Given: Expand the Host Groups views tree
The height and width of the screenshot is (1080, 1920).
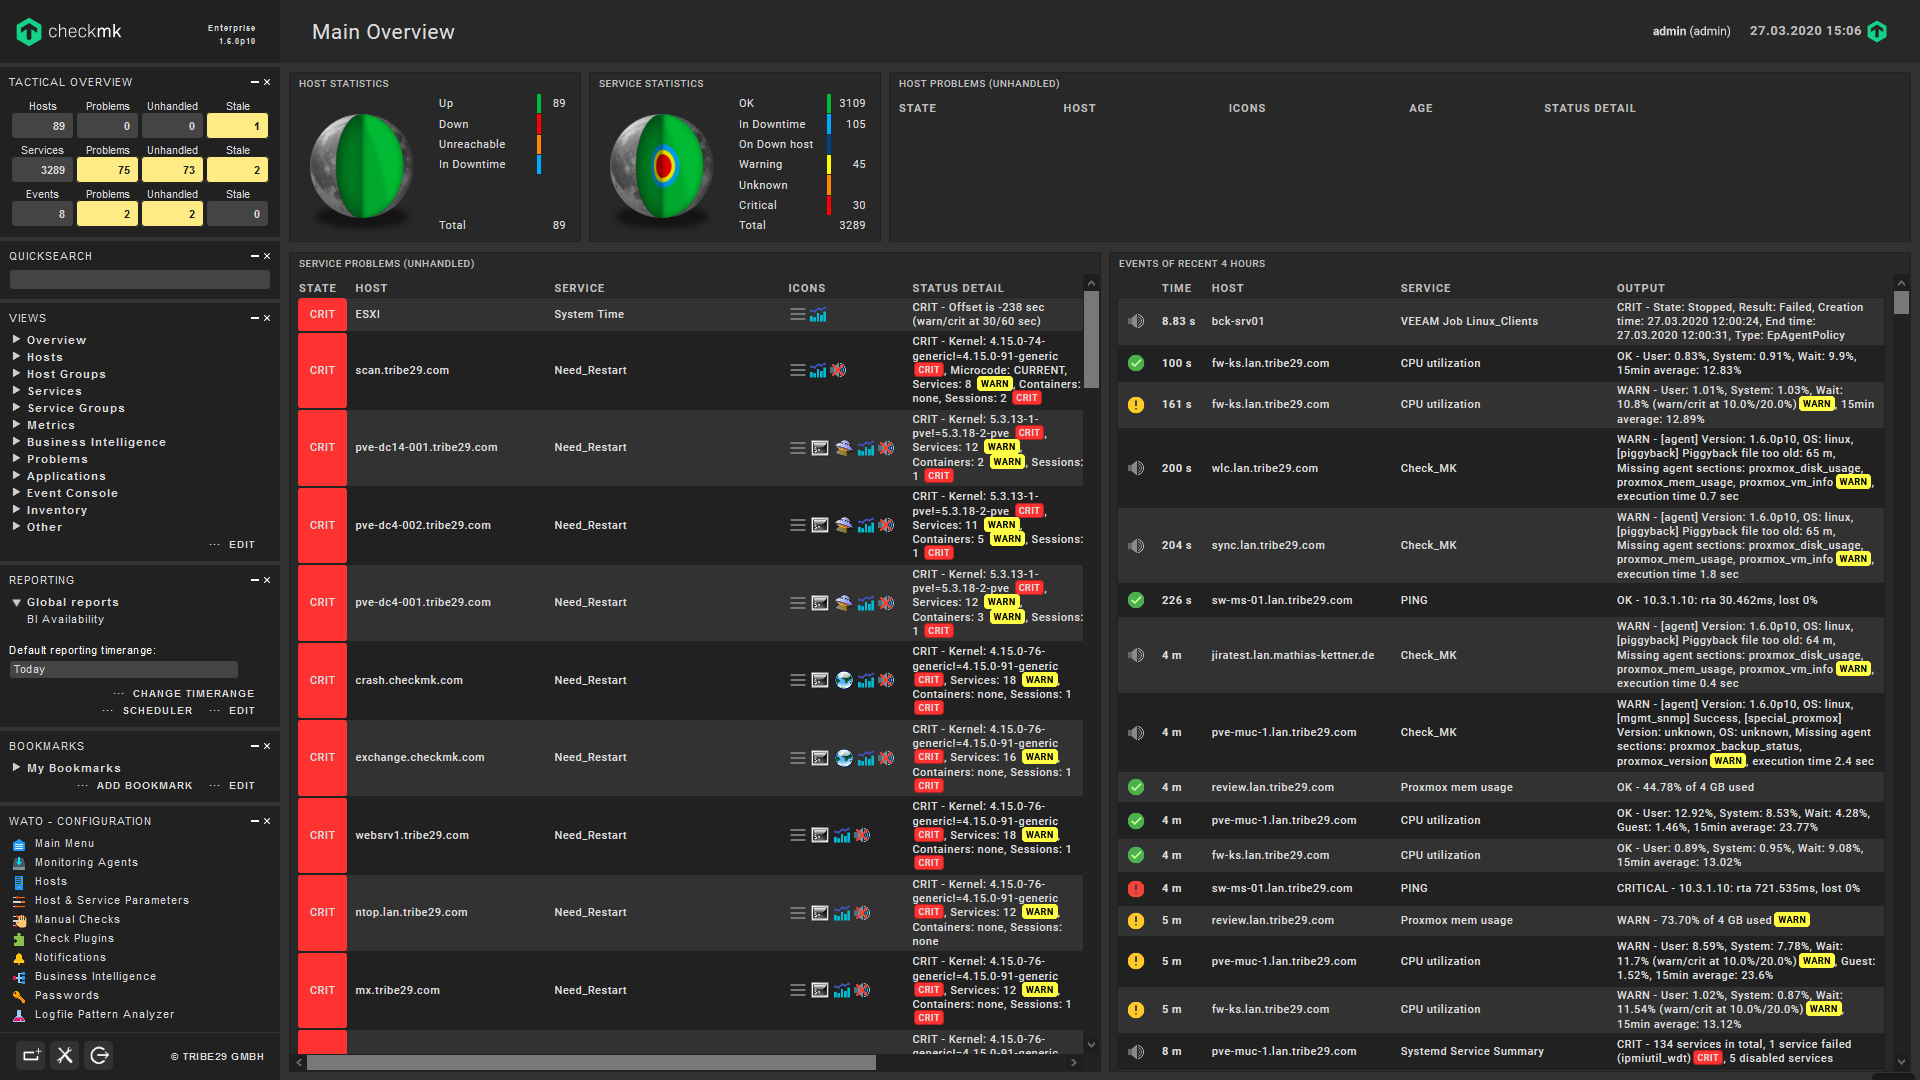Looking at the screenshot, I should pos(17,374).
